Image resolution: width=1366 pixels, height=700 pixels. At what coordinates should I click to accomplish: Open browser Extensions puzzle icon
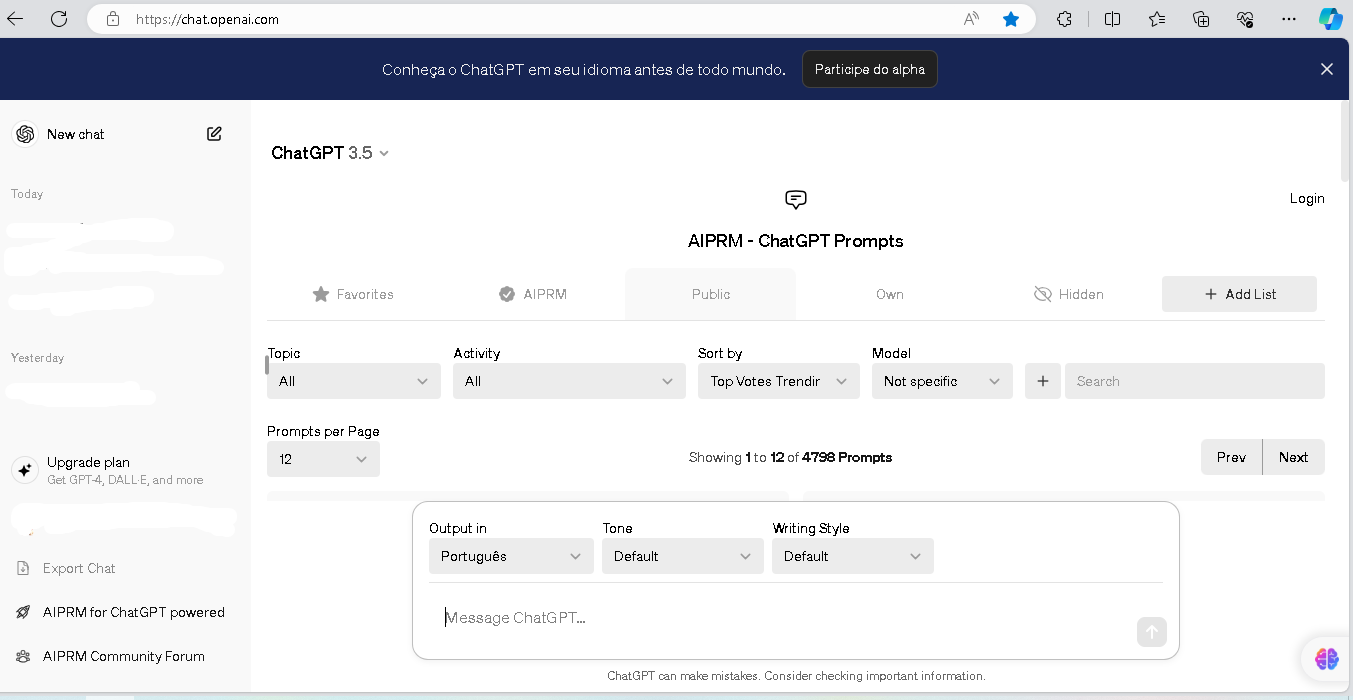pos(1065,19)
